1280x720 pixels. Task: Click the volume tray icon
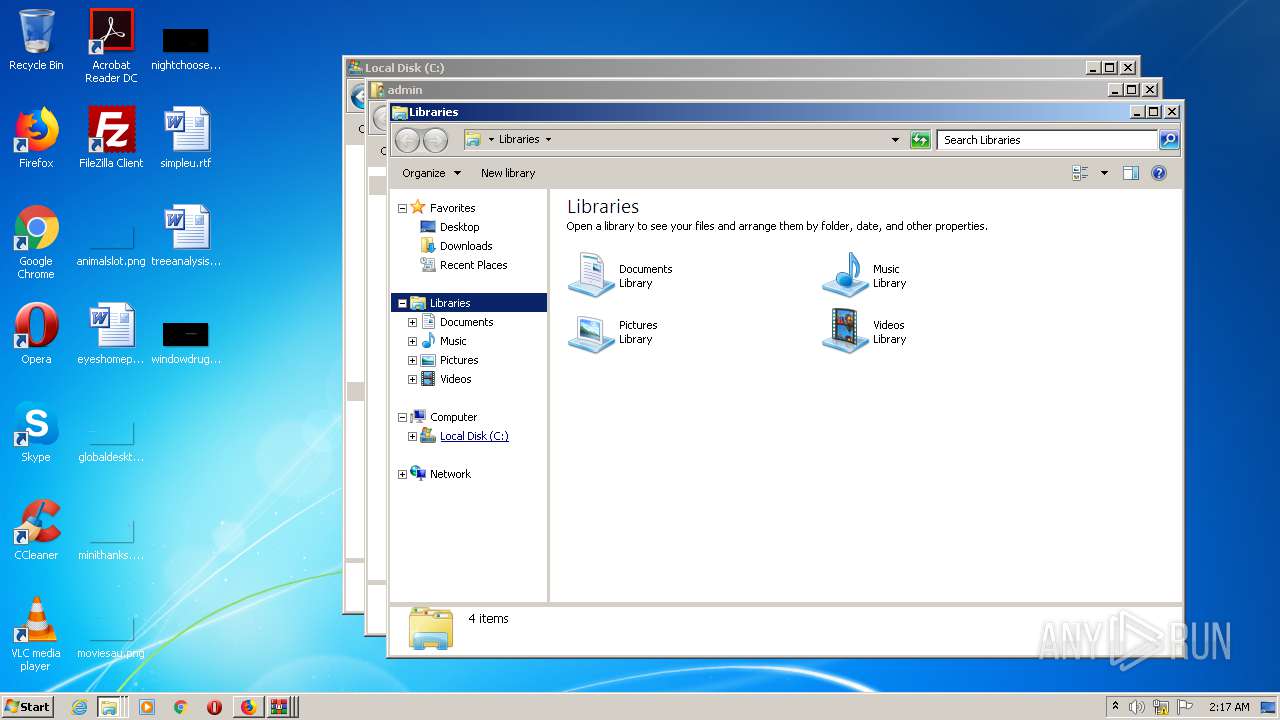[1137, 707]
